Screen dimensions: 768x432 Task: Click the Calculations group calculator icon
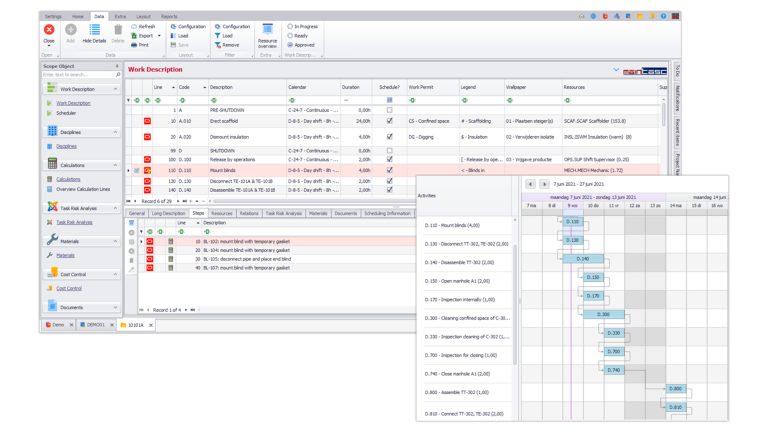[52, 165]
